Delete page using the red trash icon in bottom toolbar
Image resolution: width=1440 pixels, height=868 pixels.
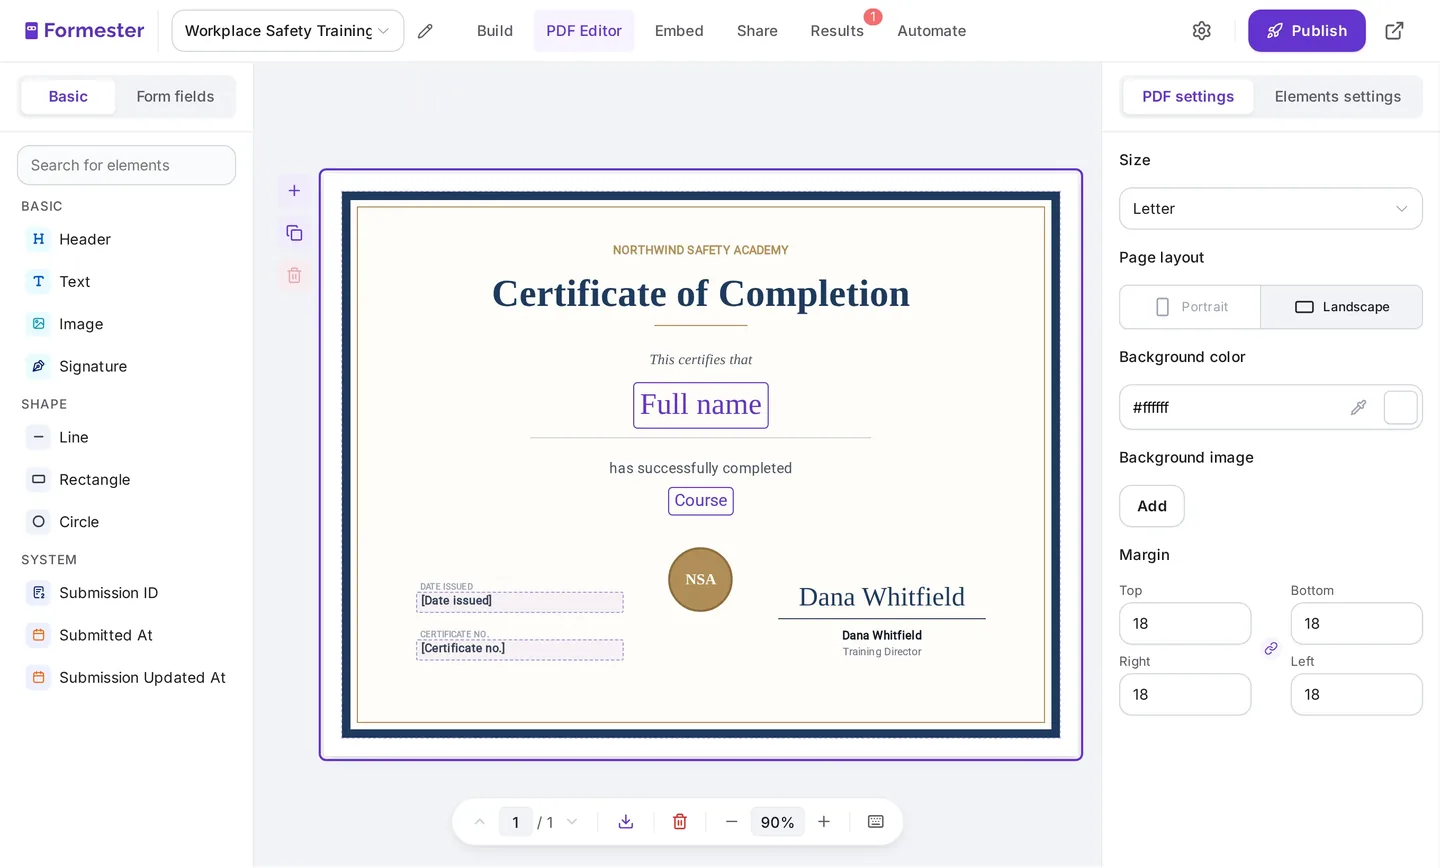(x=680, y=822)
